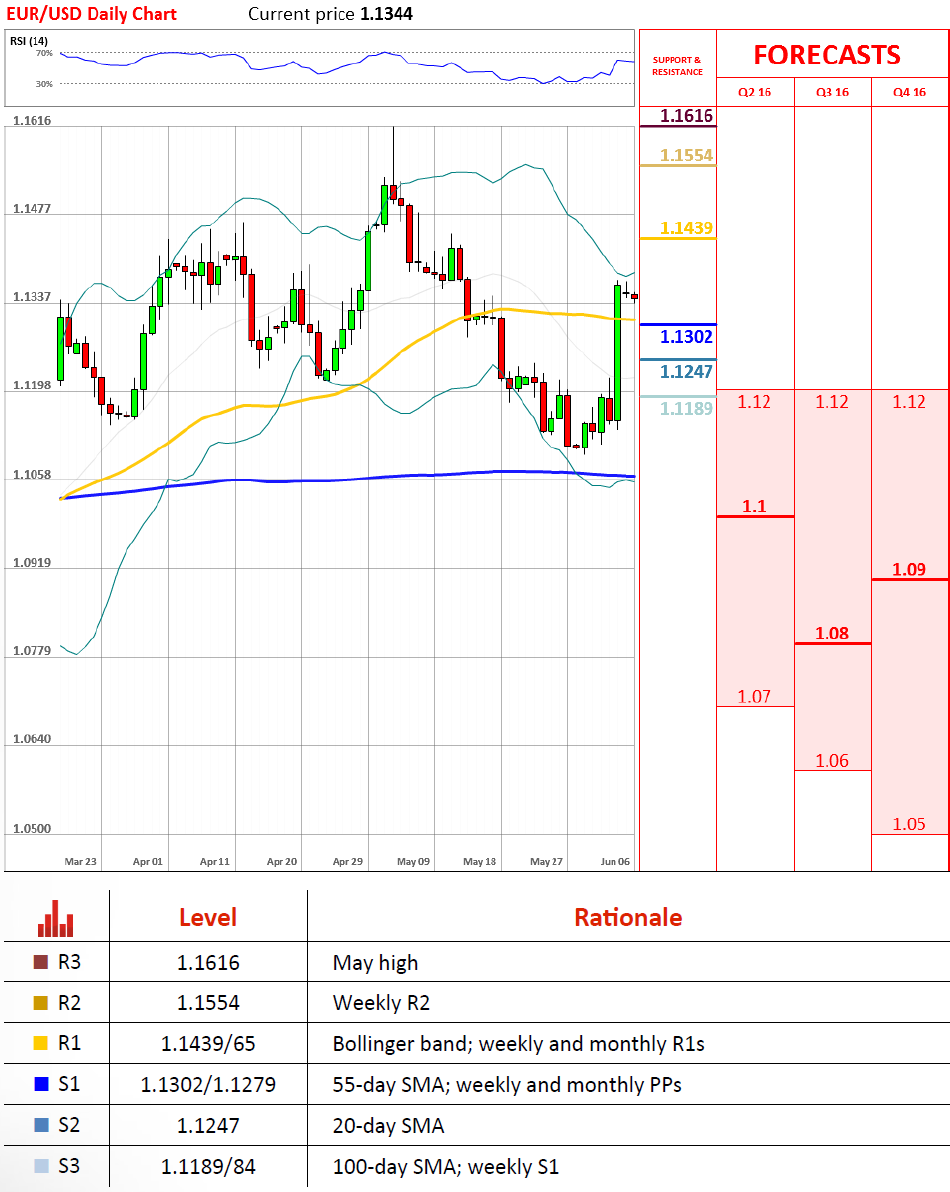Screen dimensions: 950x1192
Task: Click the red bar chart icon in table header
Action: pyautogui.click(x=55, y=918)
